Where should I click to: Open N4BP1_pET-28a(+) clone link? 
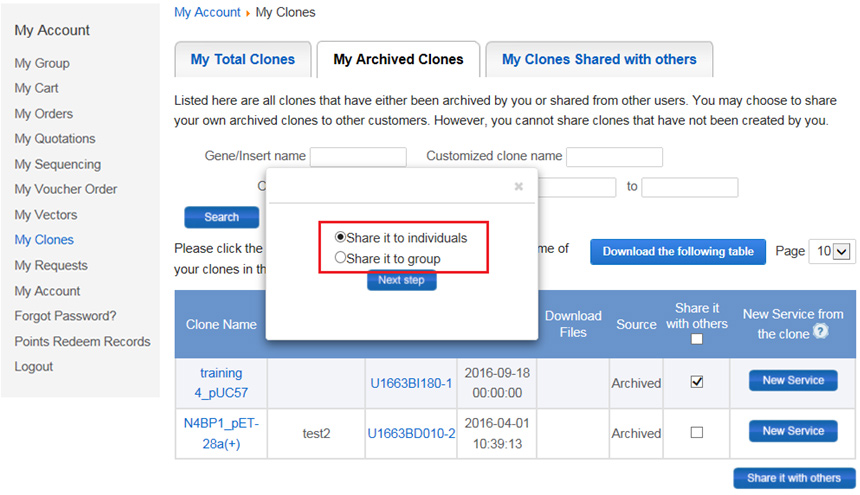click(221, 432)
